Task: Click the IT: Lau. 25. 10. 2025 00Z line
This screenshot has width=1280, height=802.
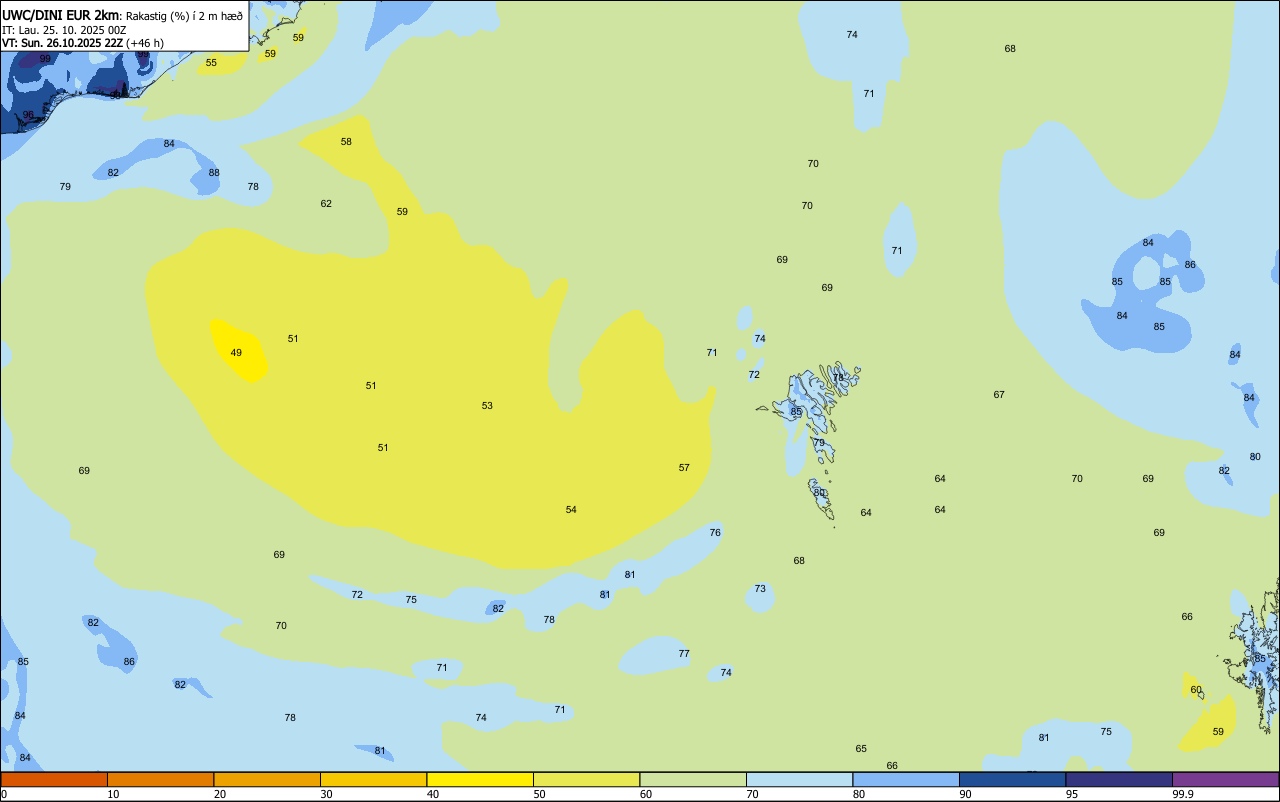Action: tap(64, 30)
